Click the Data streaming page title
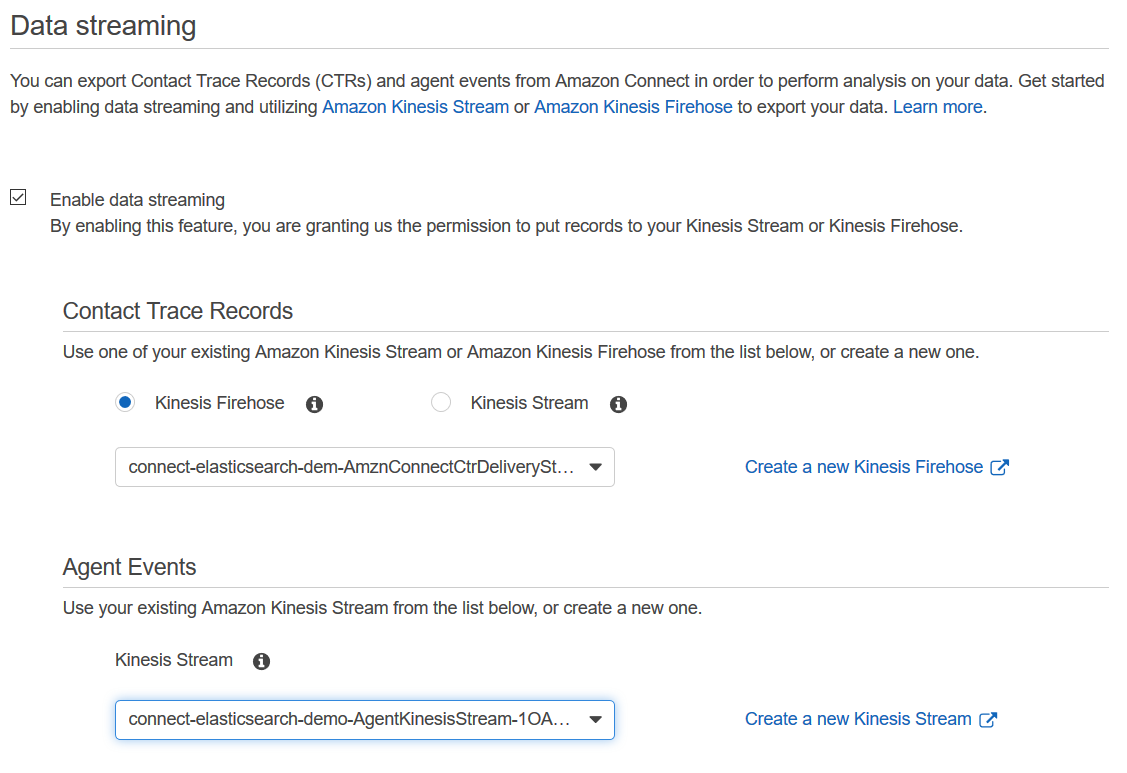Viewport: 1127px width, 773px height. [x=104, y=26]
